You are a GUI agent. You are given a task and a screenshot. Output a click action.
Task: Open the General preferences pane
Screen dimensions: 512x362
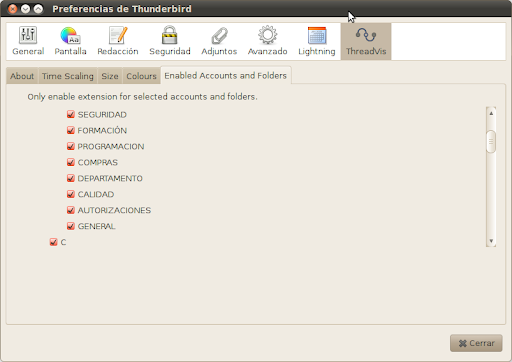(x=28, y=41)
